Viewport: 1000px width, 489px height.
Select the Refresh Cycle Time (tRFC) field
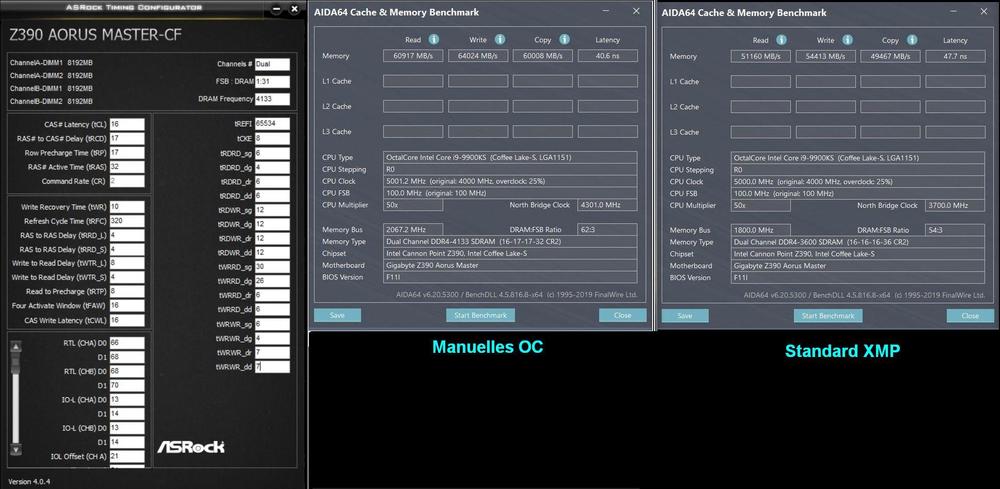coord(128,220)
